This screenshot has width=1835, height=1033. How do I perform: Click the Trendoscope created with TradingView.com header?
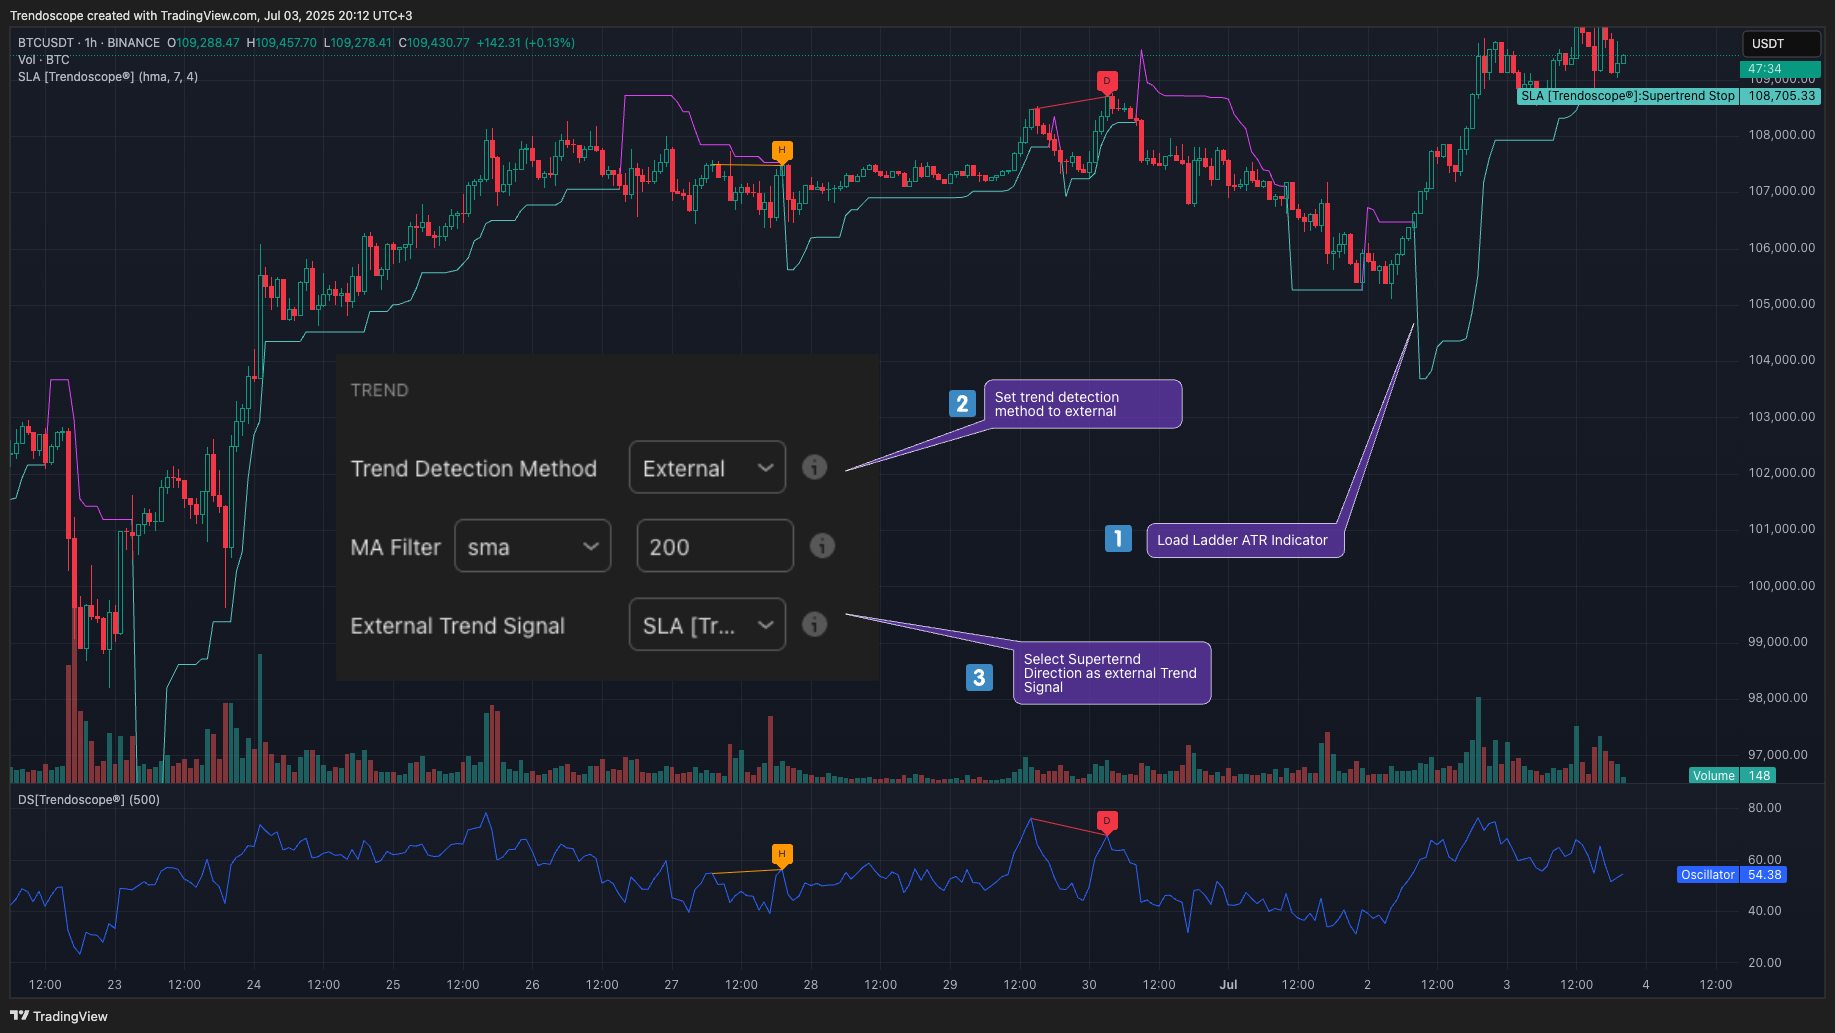click(x=211, y=15)
